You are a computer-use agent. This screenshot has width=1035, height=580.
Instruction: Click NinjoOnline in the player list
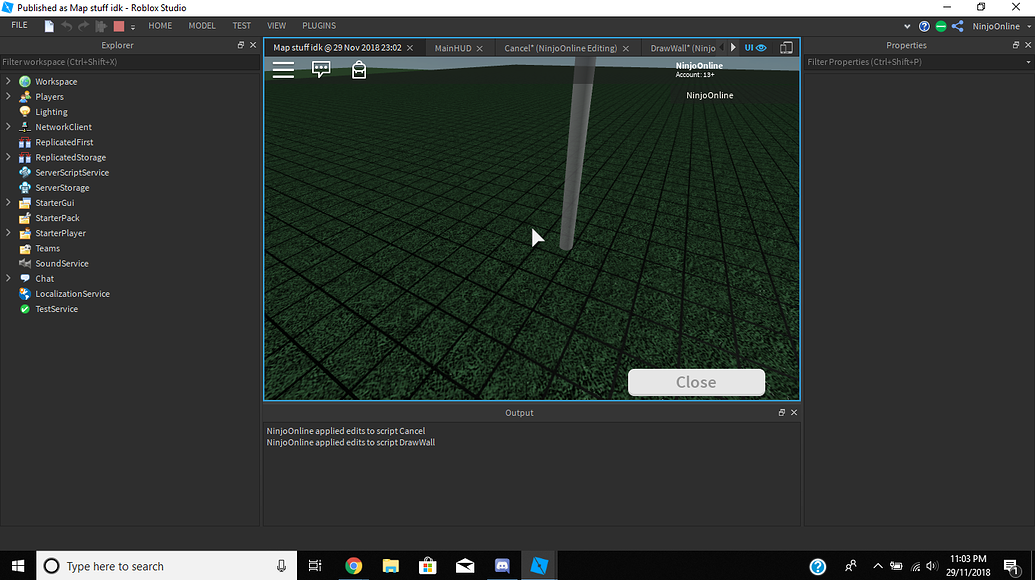[710, 95]
